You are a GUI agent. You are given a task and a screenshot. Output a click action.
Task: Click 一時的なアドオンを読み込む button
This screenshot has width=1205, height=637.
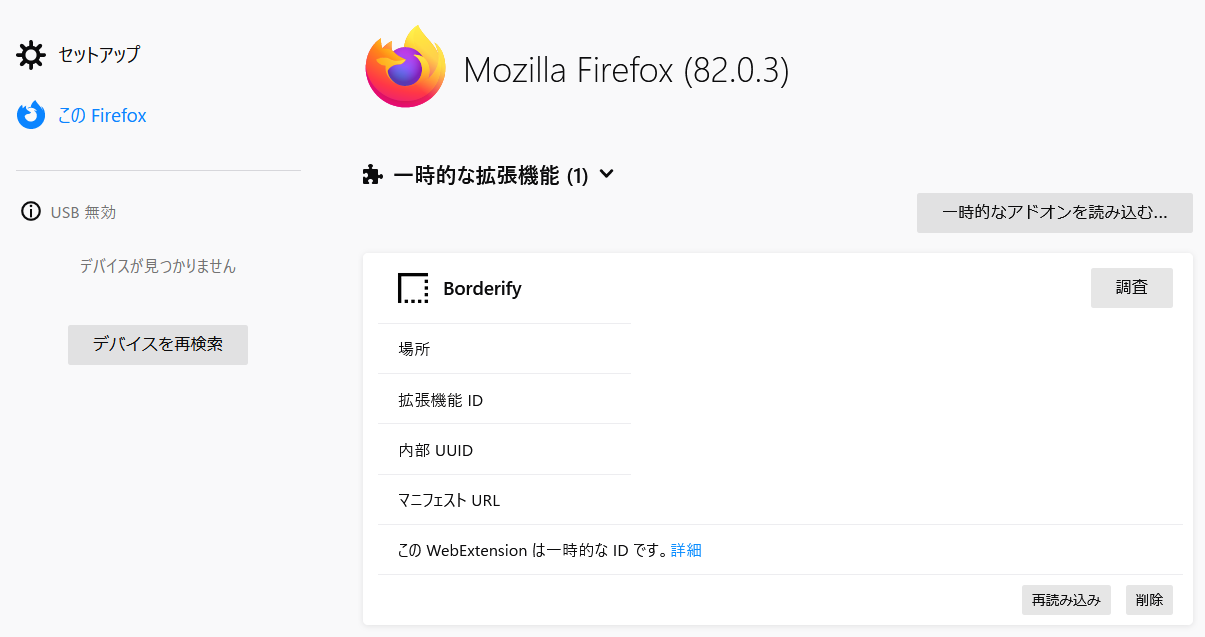(1054, 213)
